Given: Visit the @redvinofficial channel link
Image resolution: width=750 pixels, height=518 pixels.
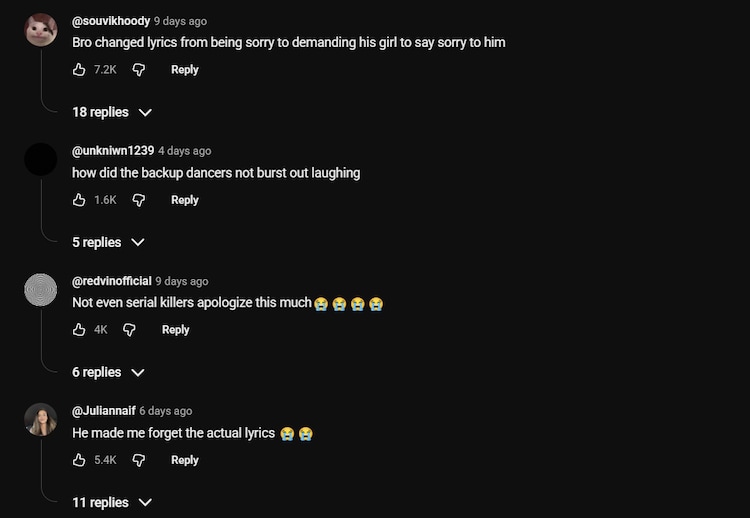Looking at the screenshot, I should click(x=112, y=281).
